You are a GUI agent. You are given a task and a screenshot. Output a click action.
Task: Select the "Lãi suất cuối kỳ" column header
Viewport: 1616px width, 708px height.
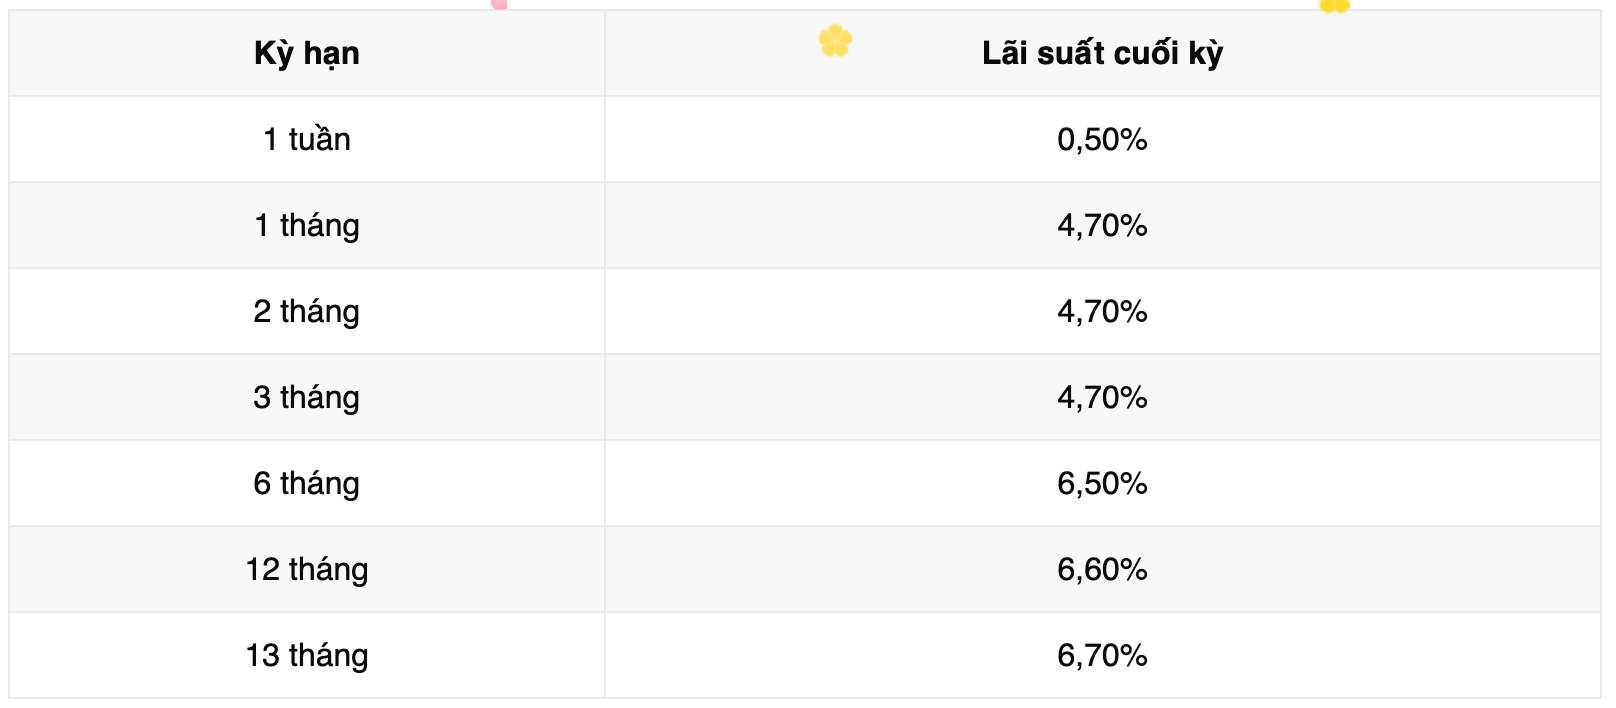(1102, 53)
